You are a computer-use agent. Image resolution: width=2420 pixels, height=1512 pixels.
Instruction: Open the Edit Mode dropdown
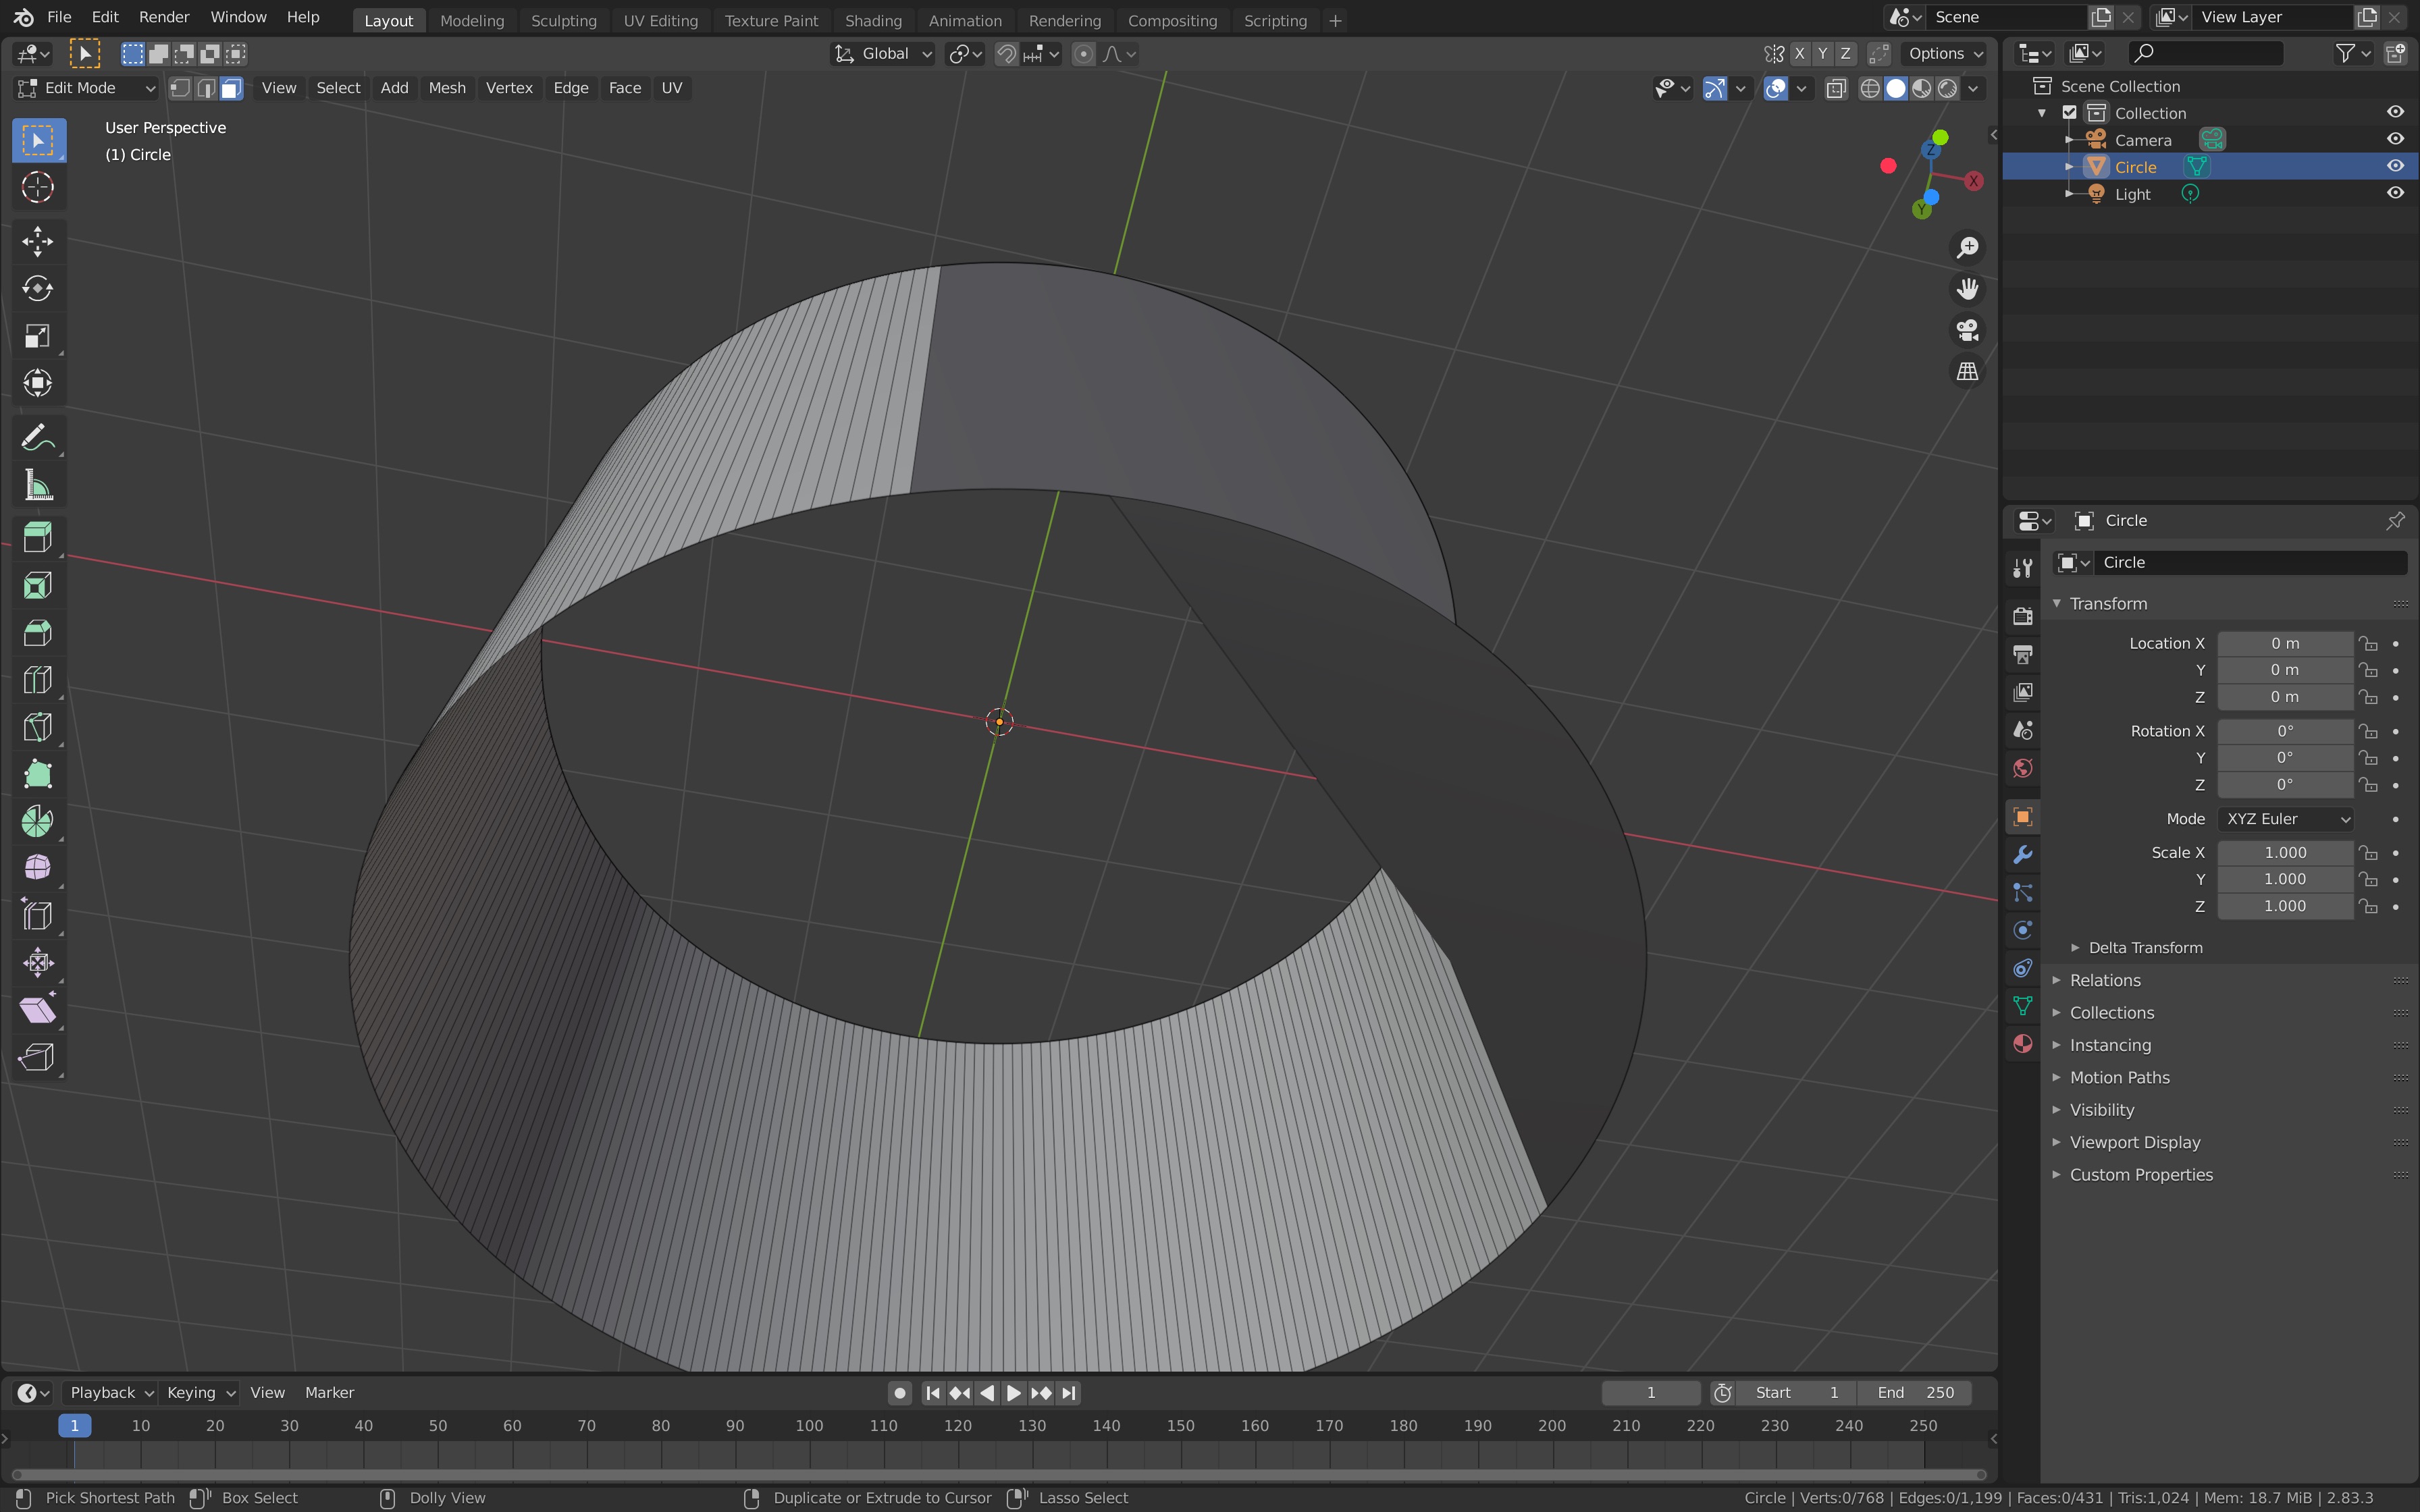pos(85,88)
